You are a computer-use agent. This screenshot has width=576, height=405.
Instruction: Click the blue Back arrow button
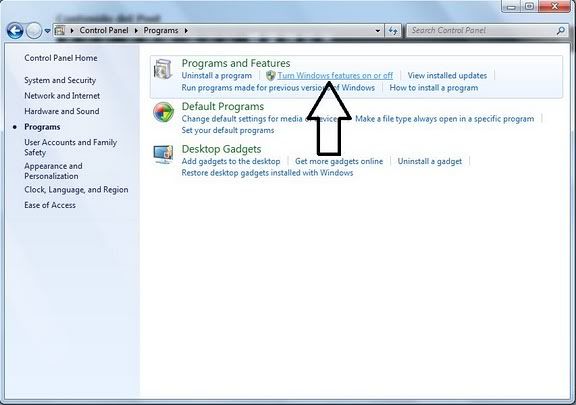click(15, 31)
